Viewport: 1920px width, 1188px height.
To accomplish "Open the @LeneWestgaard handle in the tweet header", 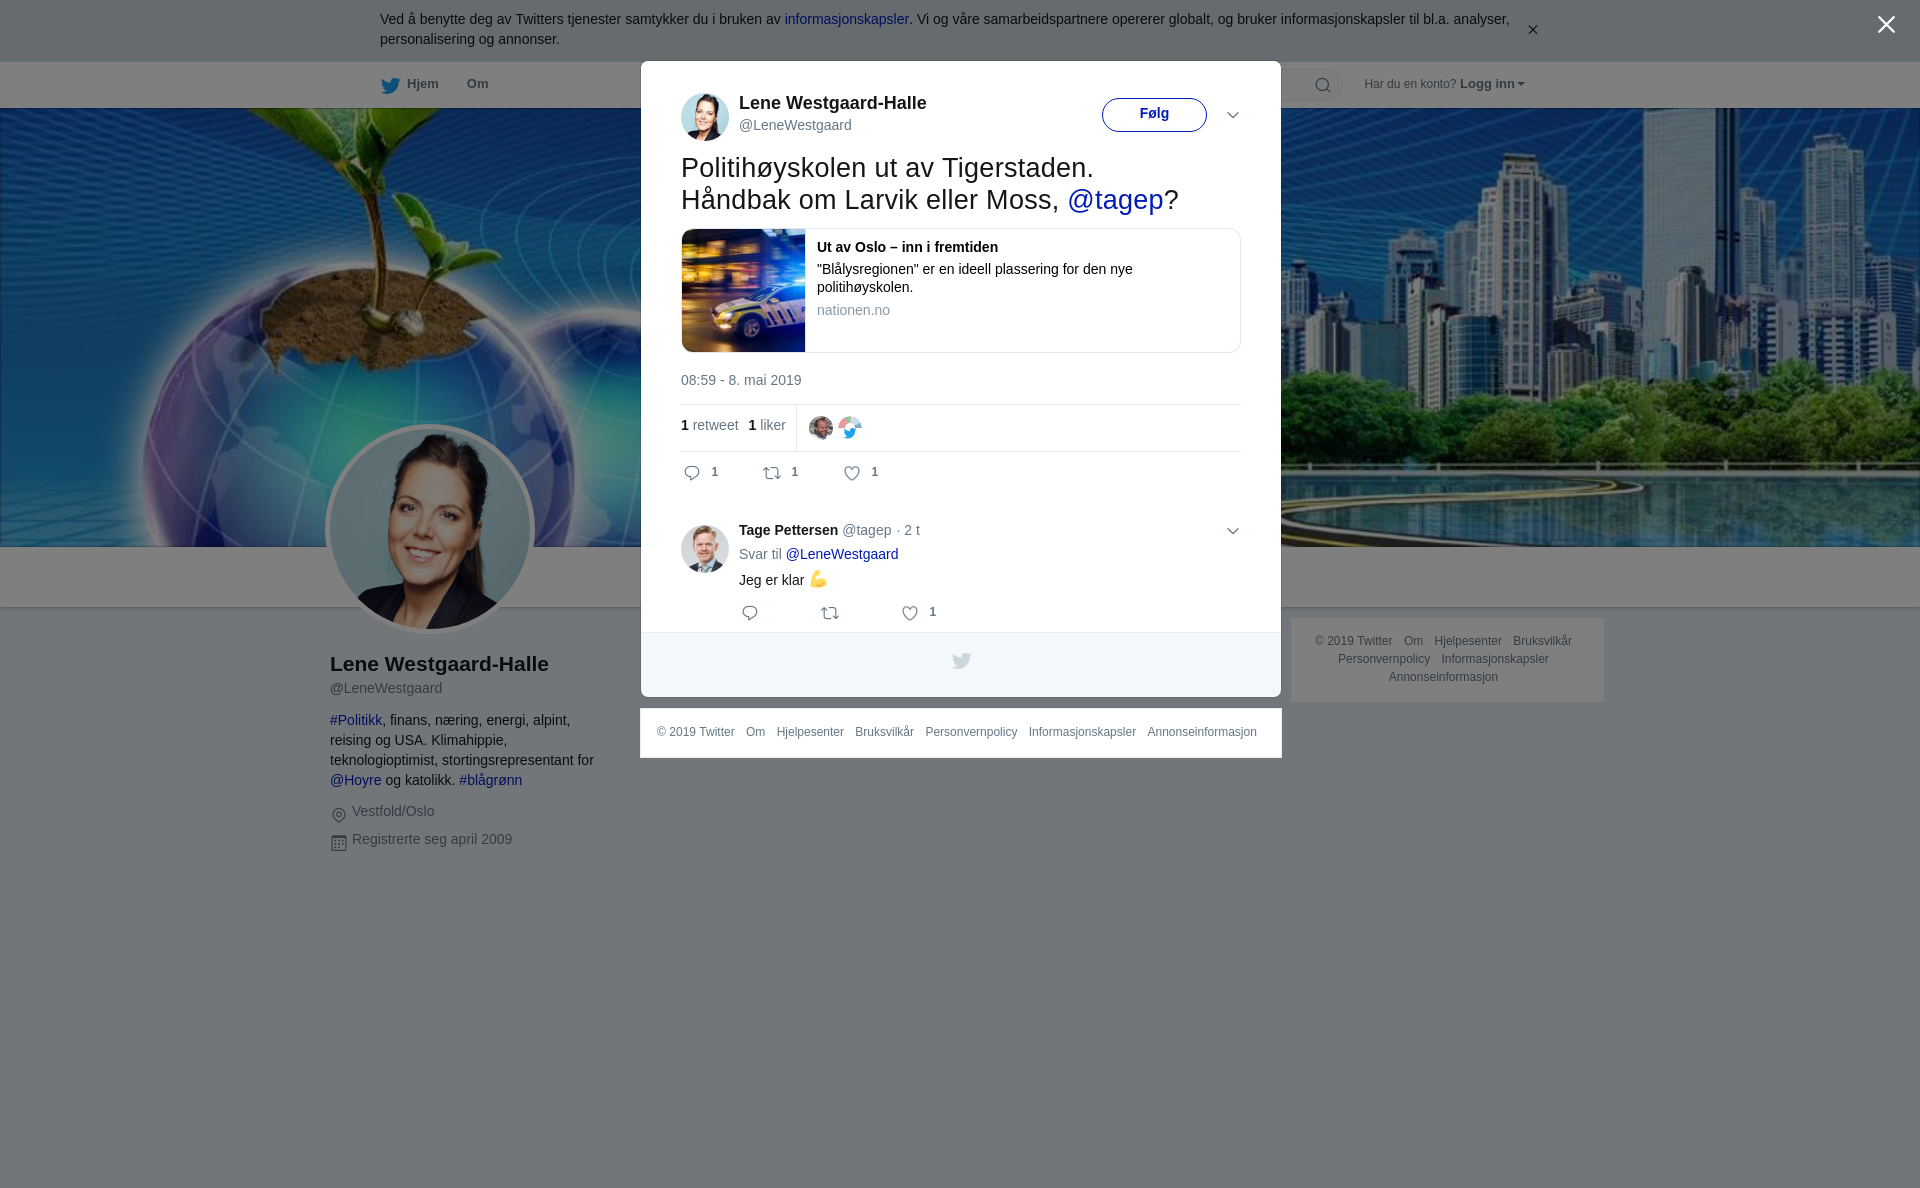I will [x=795, y=125].
